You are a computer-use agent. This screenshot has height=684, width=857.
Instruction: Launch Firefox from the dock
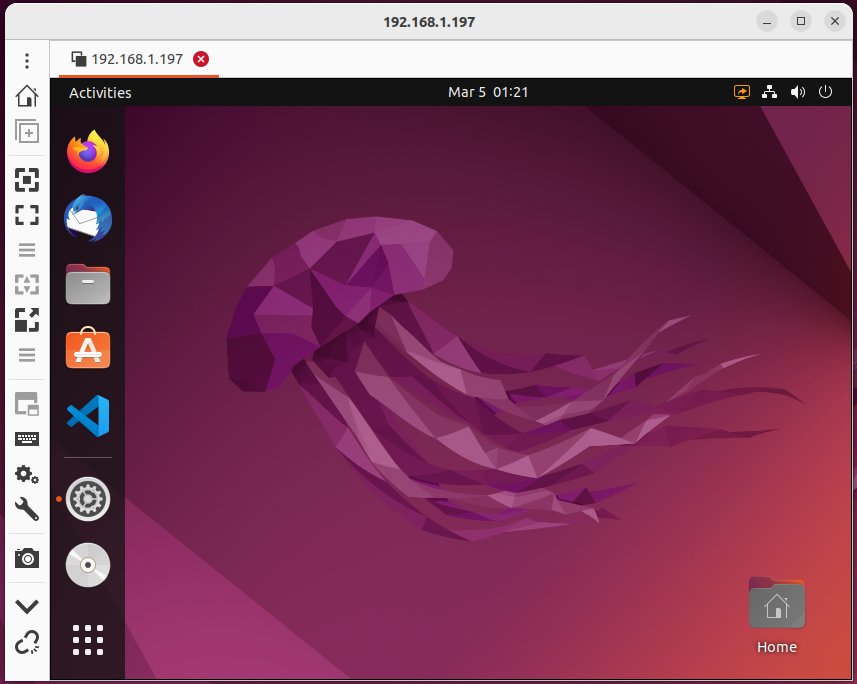click(x=88, y=151)
